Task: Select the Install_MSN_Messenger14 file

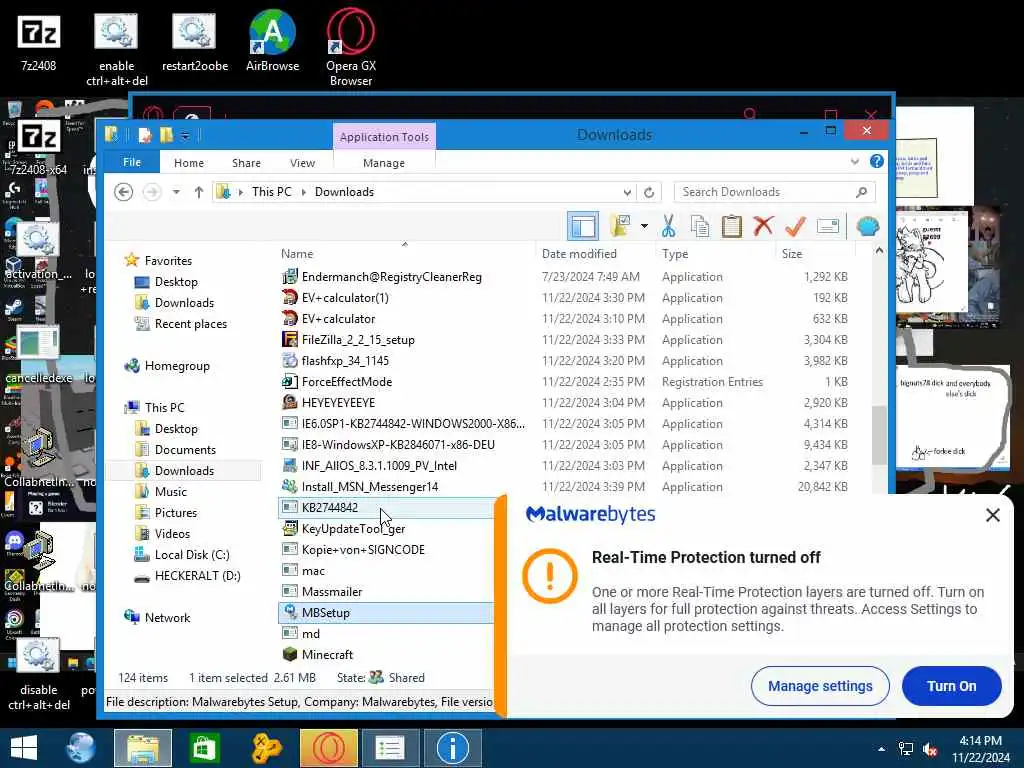Action: tap(370, 487)
